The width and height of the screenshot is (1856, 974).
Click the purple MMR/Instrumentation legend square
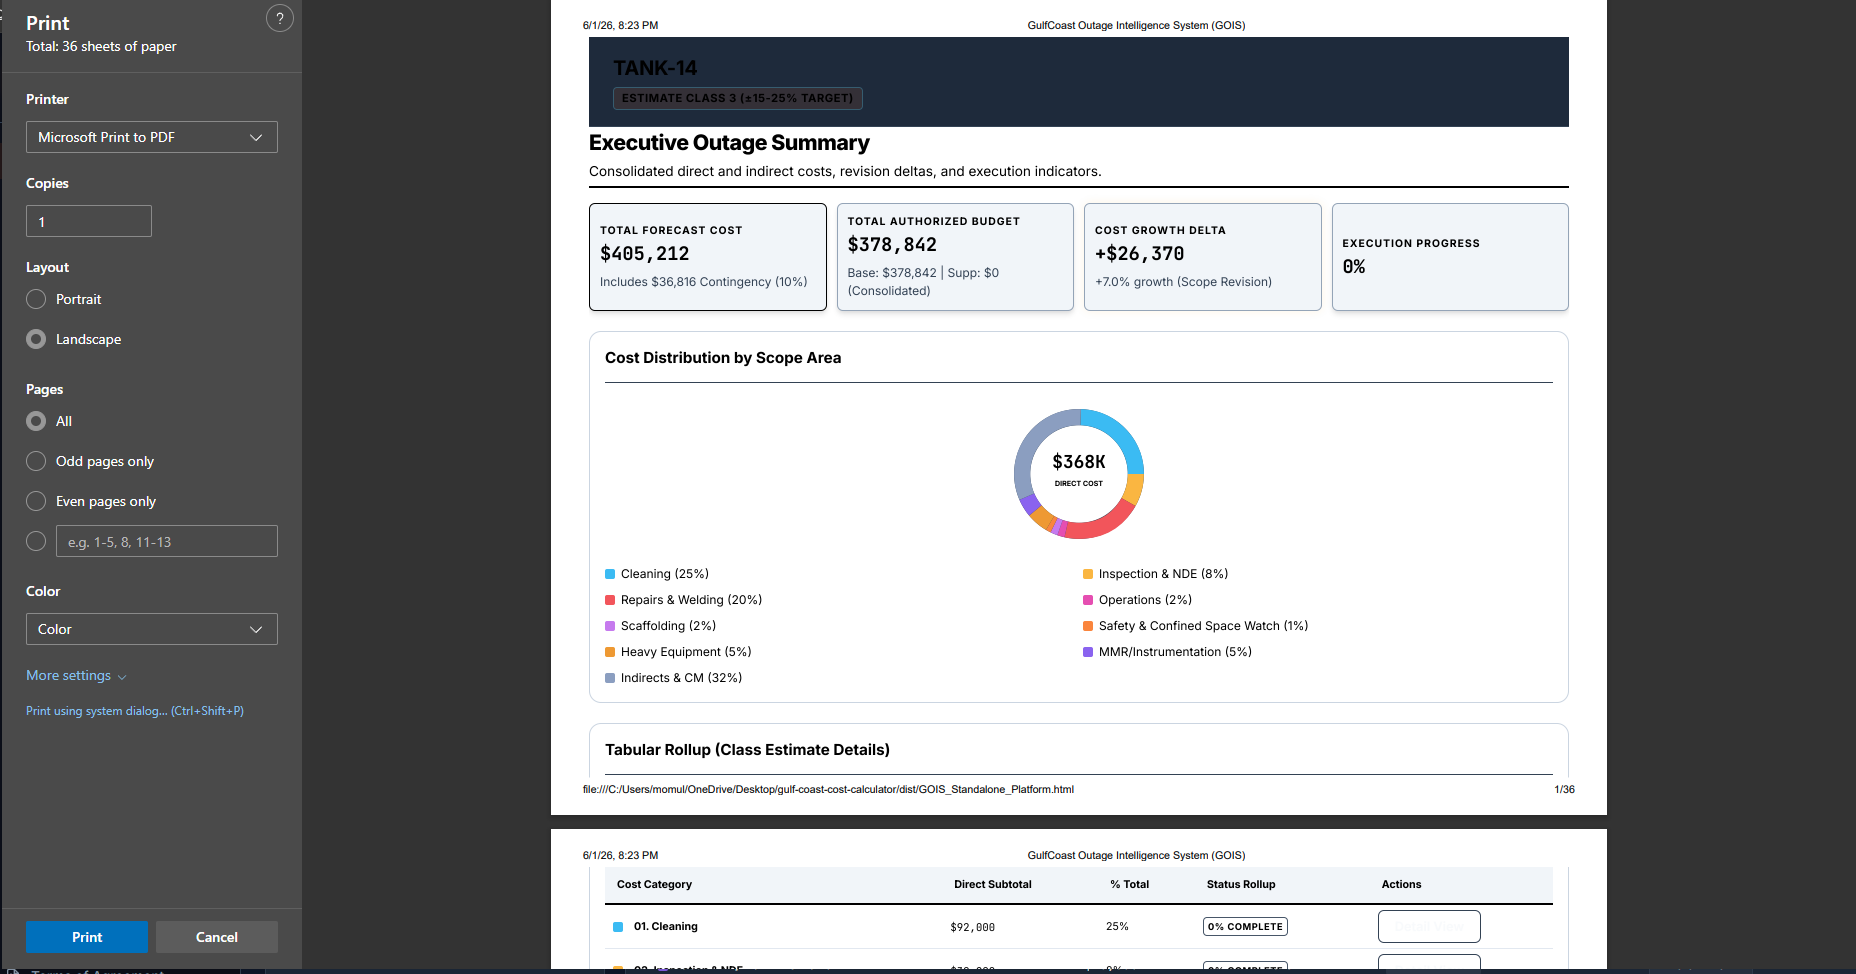pos(1088,652)
